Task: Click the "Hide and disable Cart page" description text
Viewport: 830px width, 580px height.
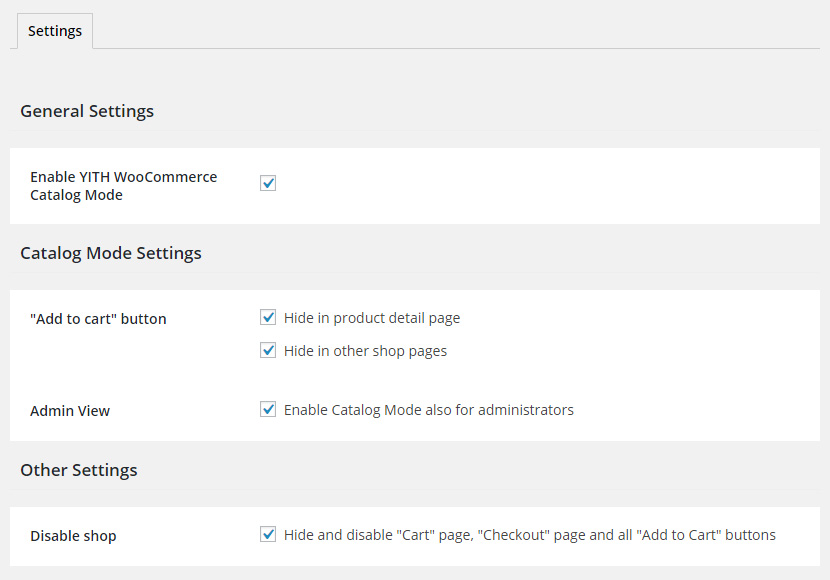Action: pos(529,535)
